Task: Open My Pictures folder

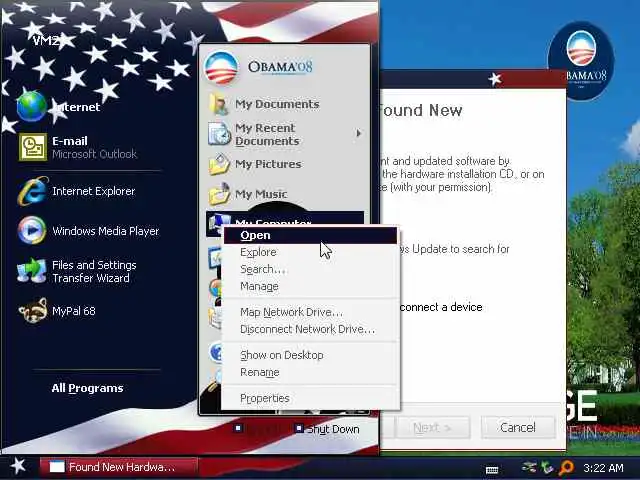Action: click(x=255, y=164)
